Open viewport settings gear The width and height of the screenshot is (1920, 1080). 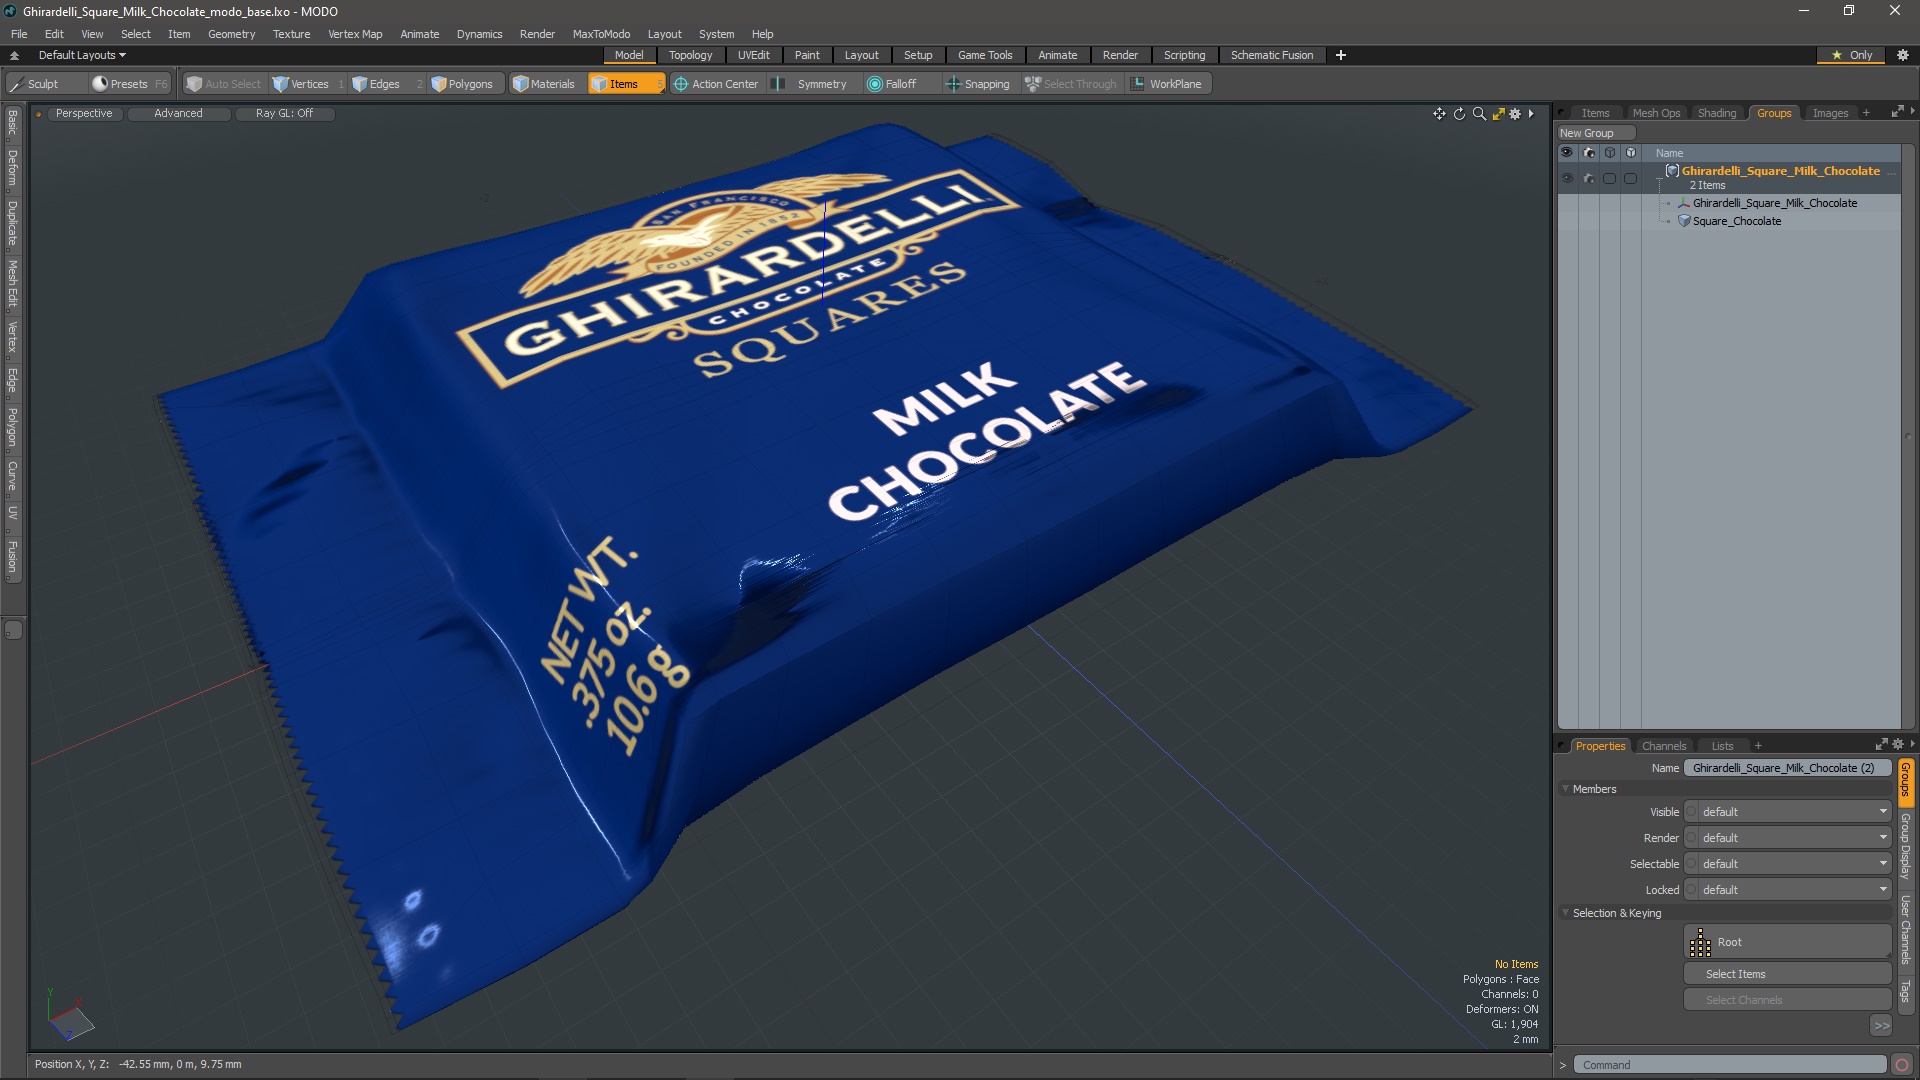pyautogui.click(x=1516, y=114)
